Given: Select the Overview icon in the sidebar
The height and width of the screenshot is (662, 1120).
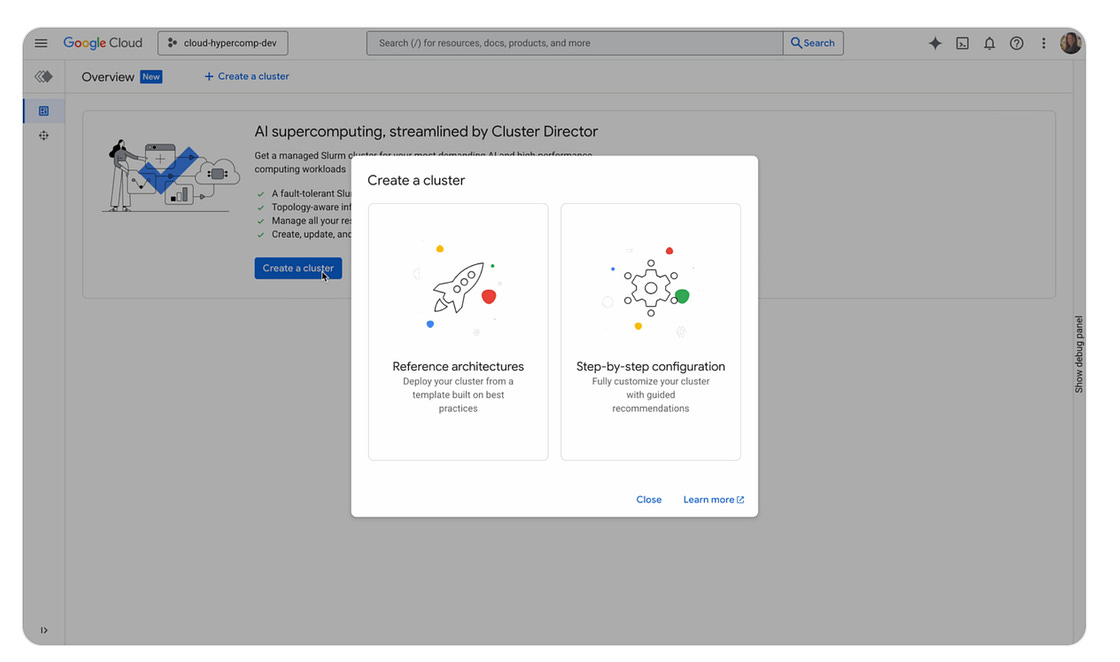Looking at the screenshot, I should click(x=44, y=111).
